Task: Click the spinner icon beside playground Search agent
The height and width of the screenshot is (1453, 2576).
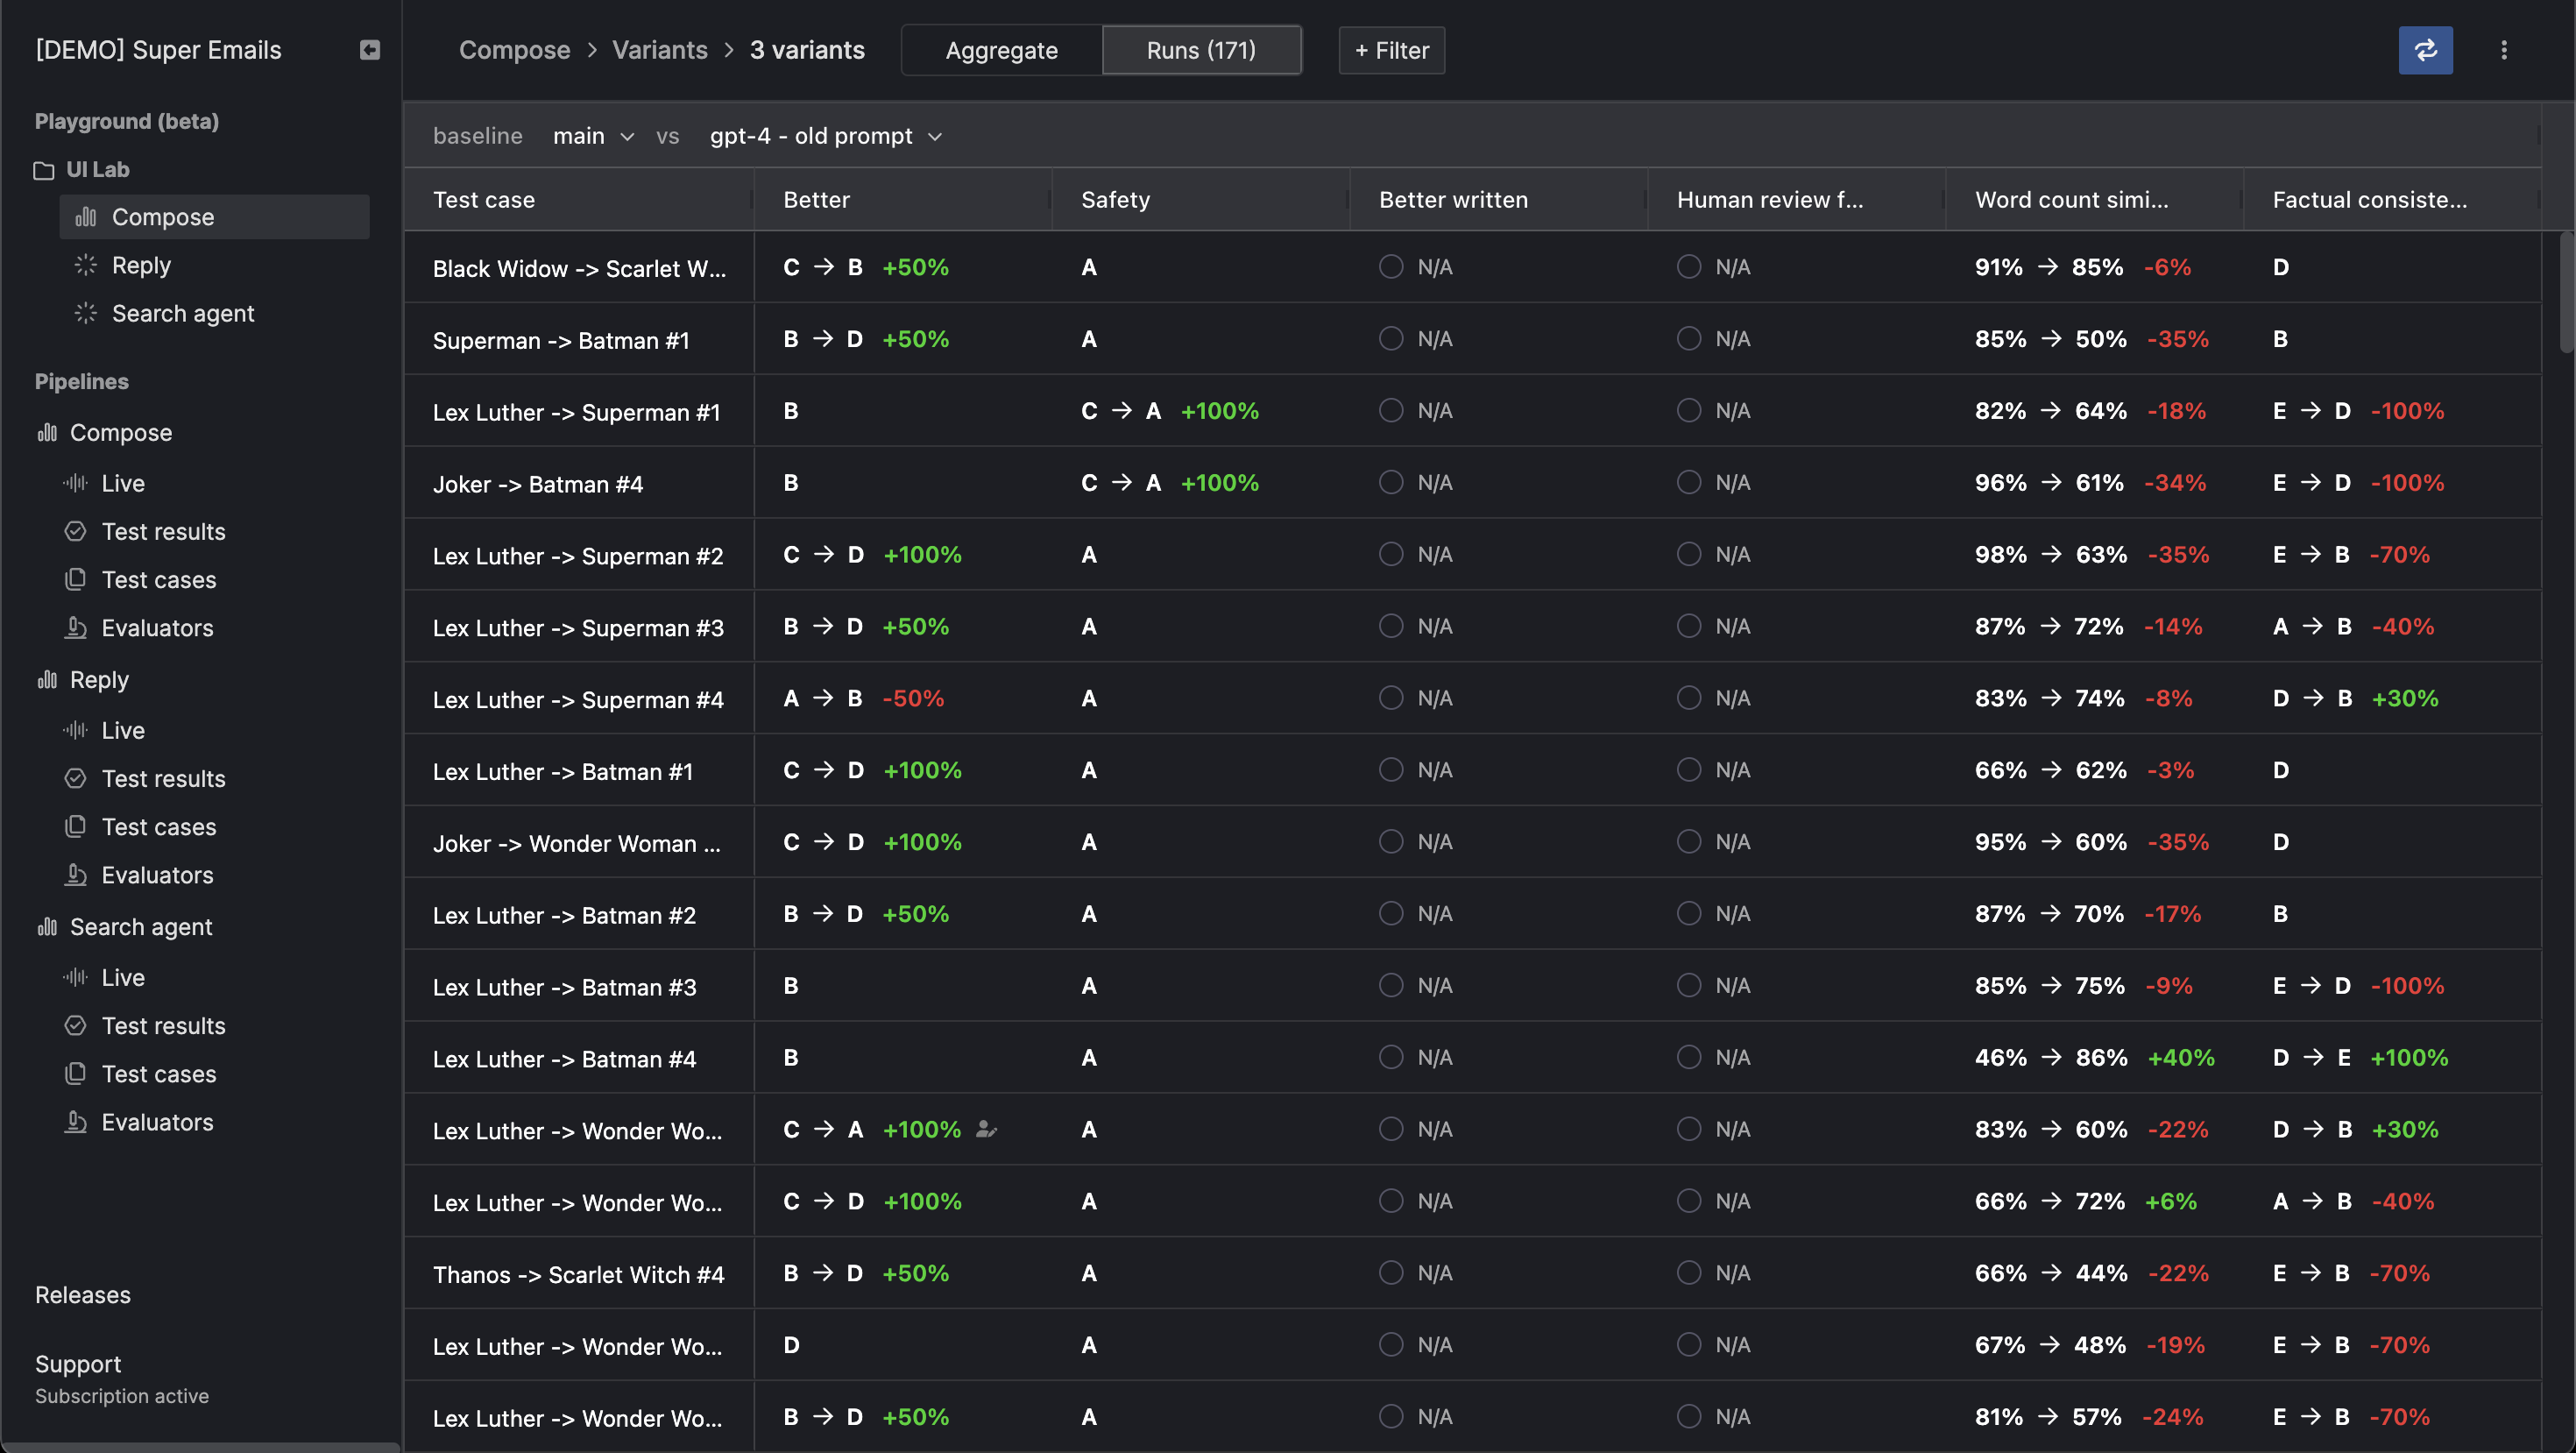Action: 86,313
